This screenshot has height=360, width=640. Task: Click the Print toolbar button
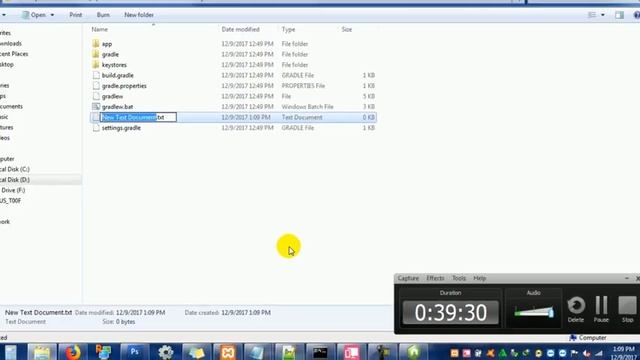click(76, 15)
